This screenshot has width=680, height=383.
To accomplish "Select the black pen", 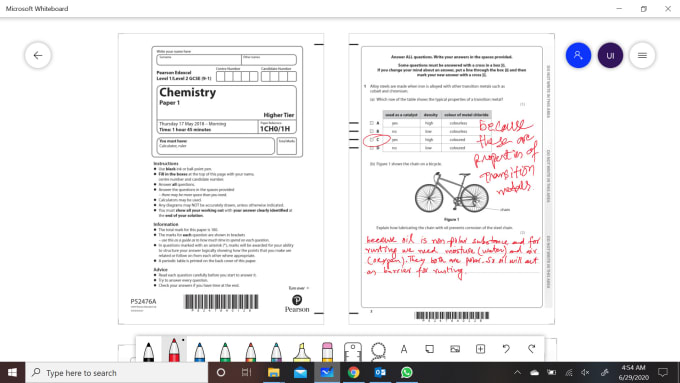I will [148, 351].
